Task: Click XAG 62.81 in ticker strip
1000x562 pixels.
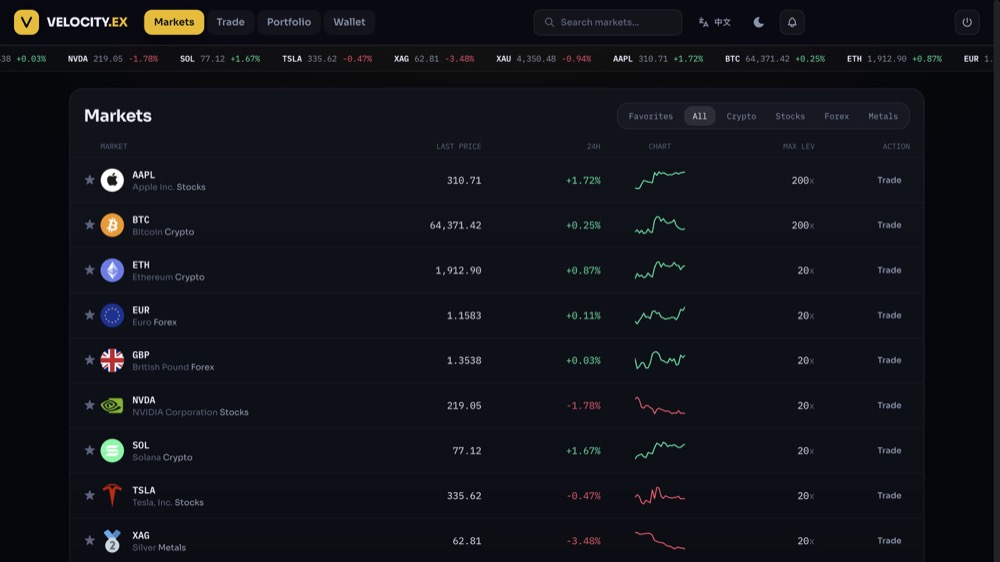Action: coord(434,59)
